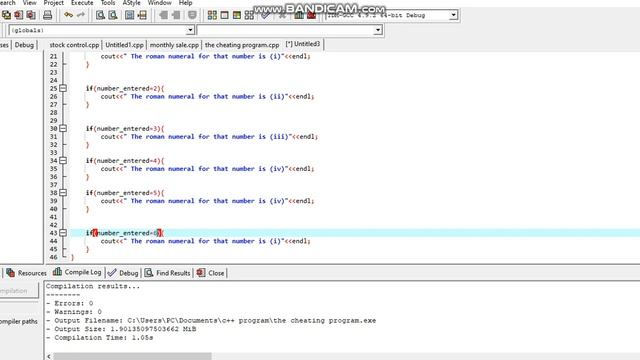Open the Debug tab in left panel
The width and height of the screenshot is (640, 360).
24,45
